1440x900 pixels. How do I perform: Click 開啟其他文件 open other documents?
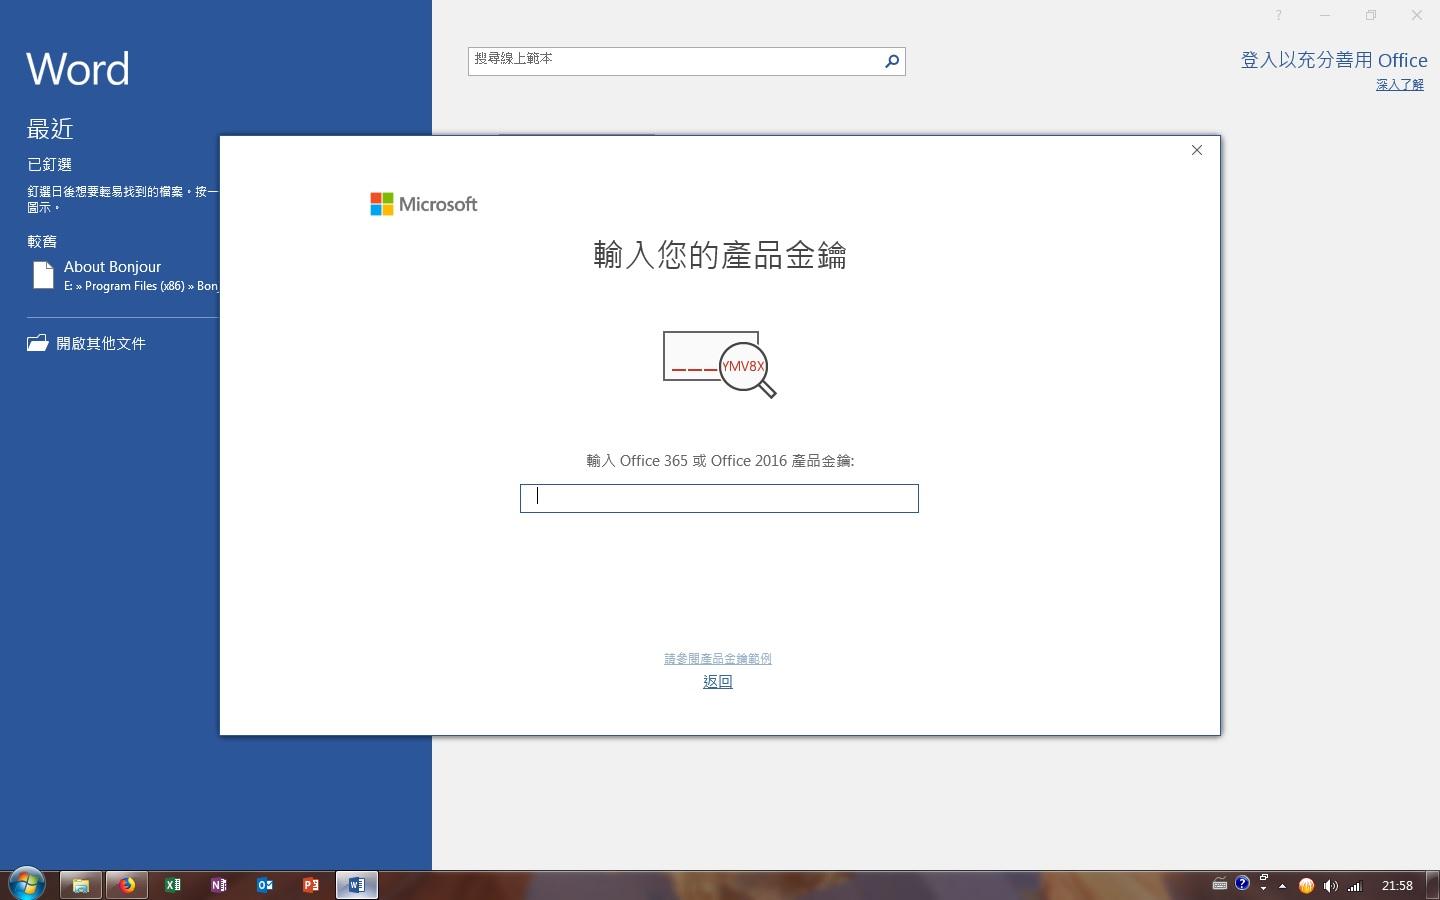click(101, 343)
